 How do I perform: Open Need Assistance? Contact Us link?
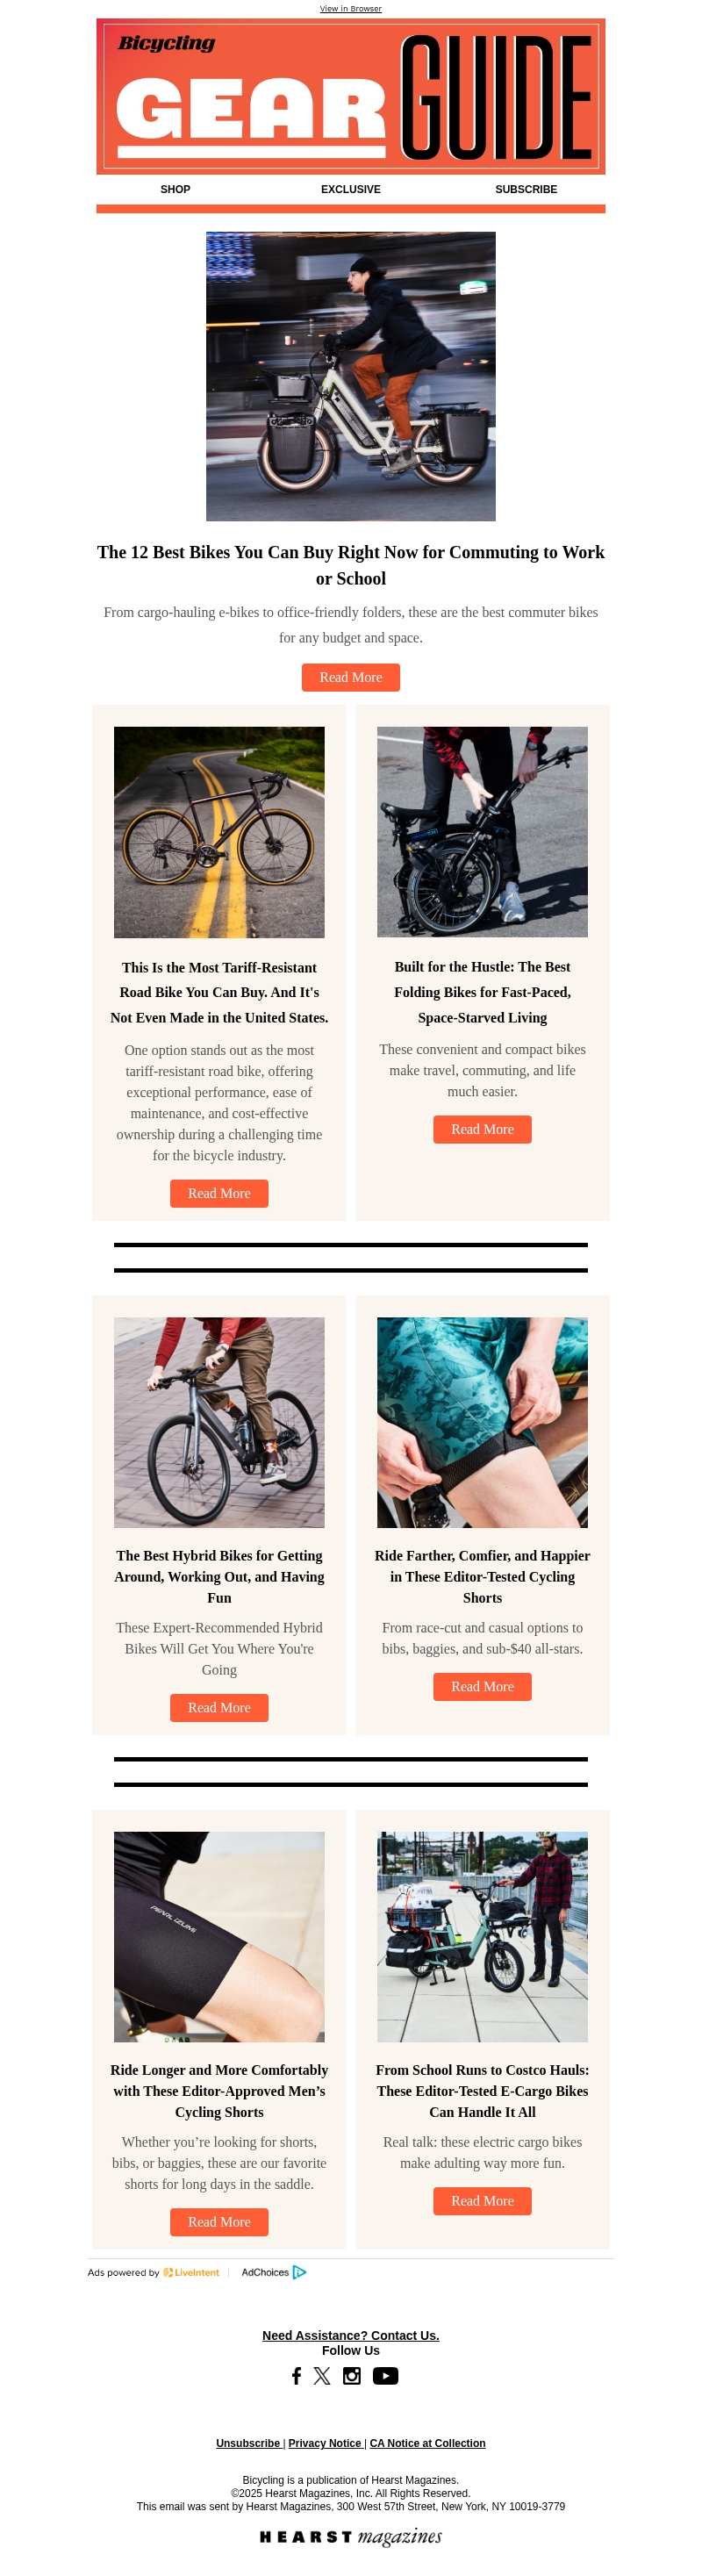pos(351,2335)
